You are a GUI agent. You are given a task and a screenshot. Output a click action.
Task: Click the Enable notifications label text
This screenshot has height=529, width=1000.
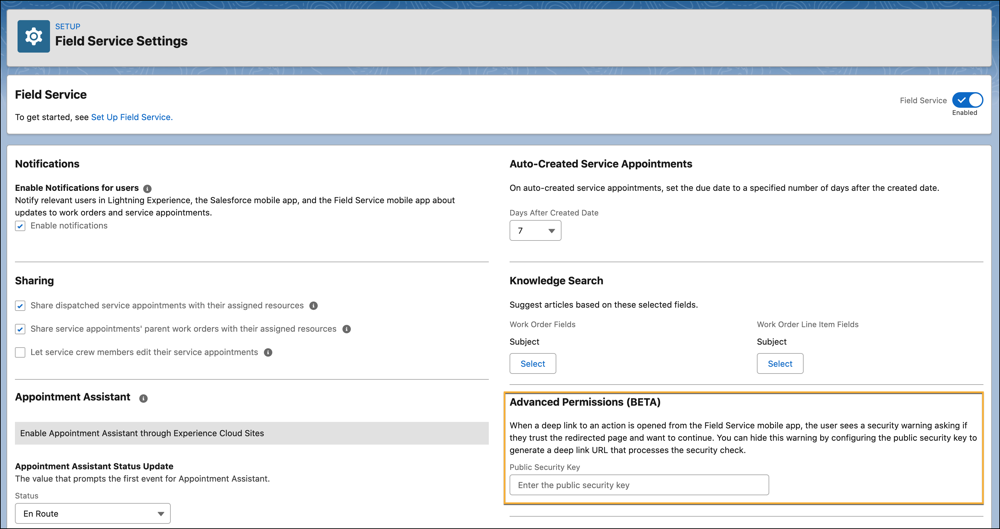click(x=69, y=226)
